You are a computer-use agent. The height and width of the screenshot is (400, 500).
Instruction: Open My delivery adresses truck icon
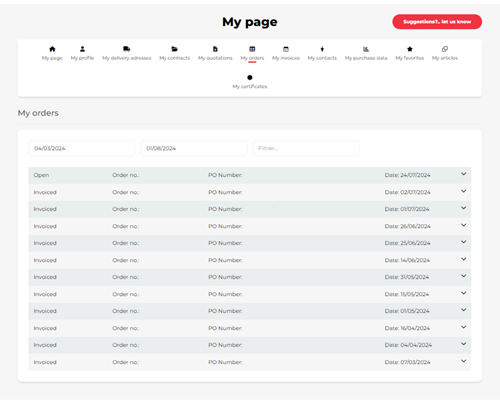127,49
